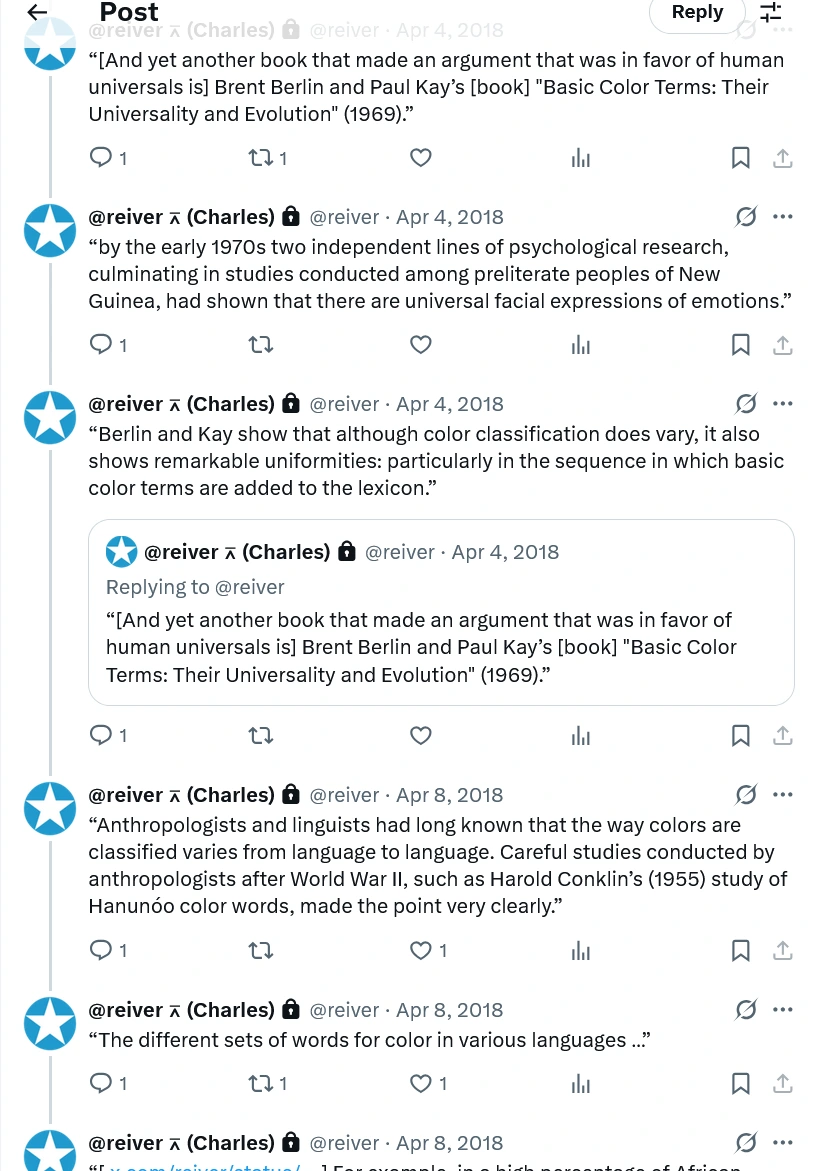This screenshot has height=1171, width=816.
Task: Open the Apr 8, 2018 timestamp on the Hanunóo post
Action: 450,795
